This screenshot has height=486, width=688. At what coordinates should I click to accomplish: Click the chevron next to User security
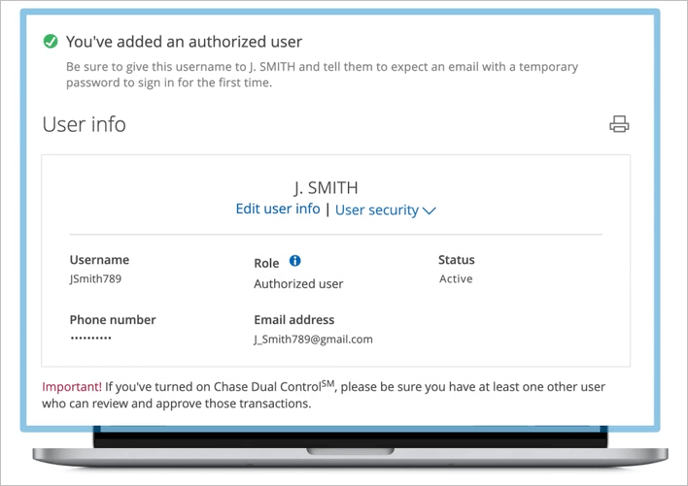tap(430, 211)
